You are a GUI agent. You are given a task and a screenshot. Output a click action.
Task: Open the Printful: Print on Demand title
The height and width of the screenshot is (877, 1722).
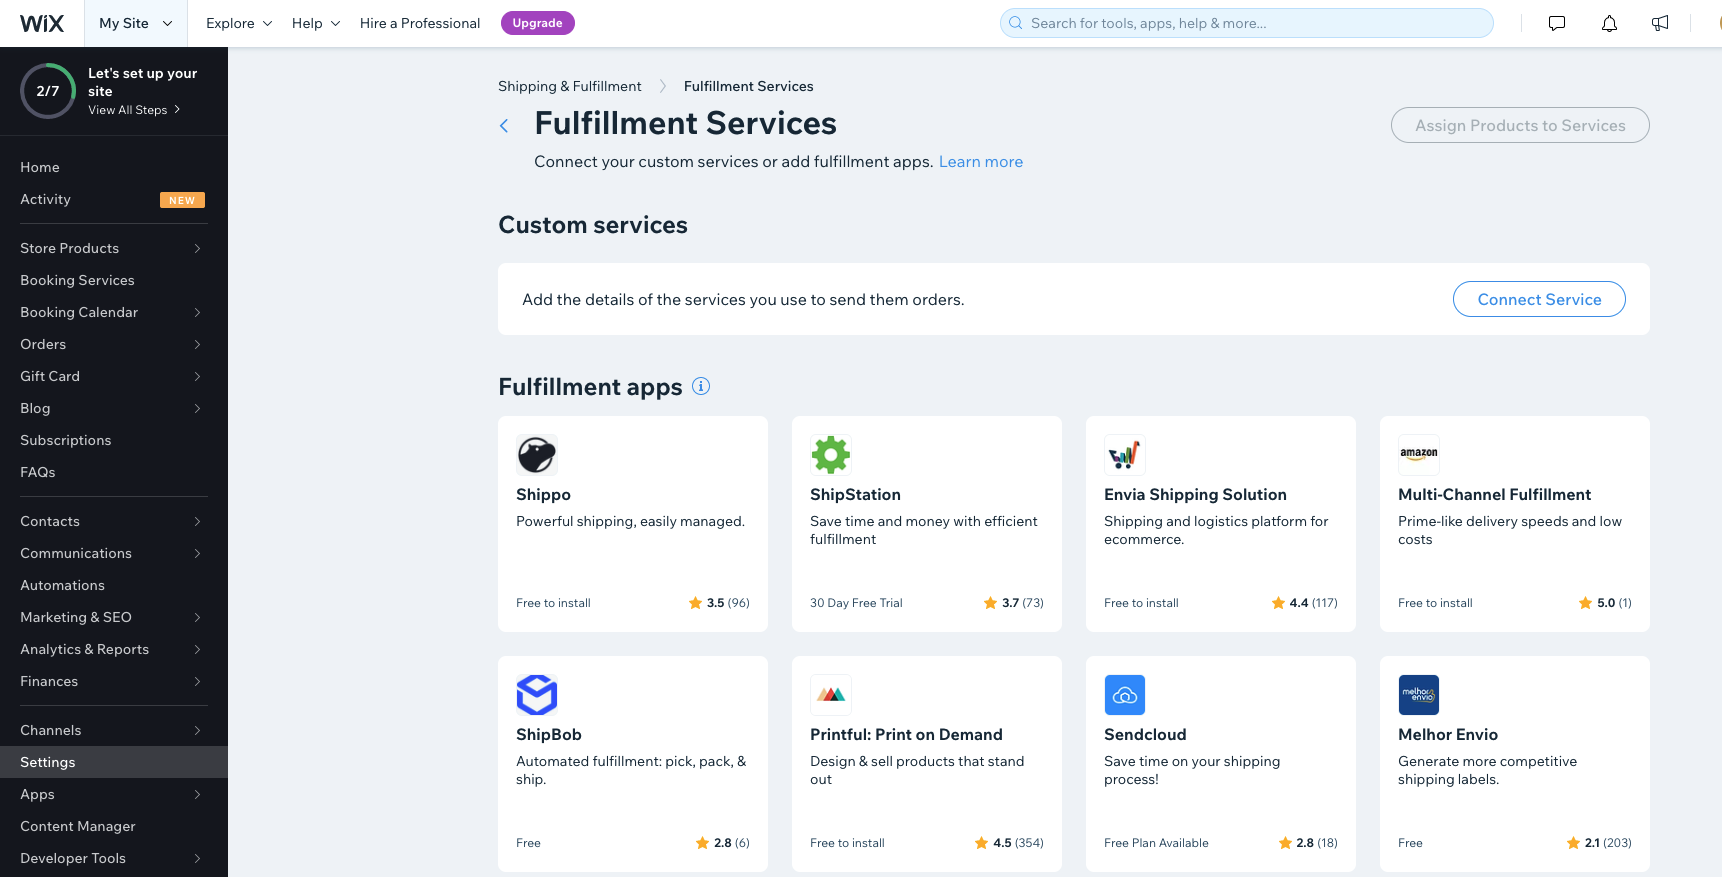tap(906, 734)
